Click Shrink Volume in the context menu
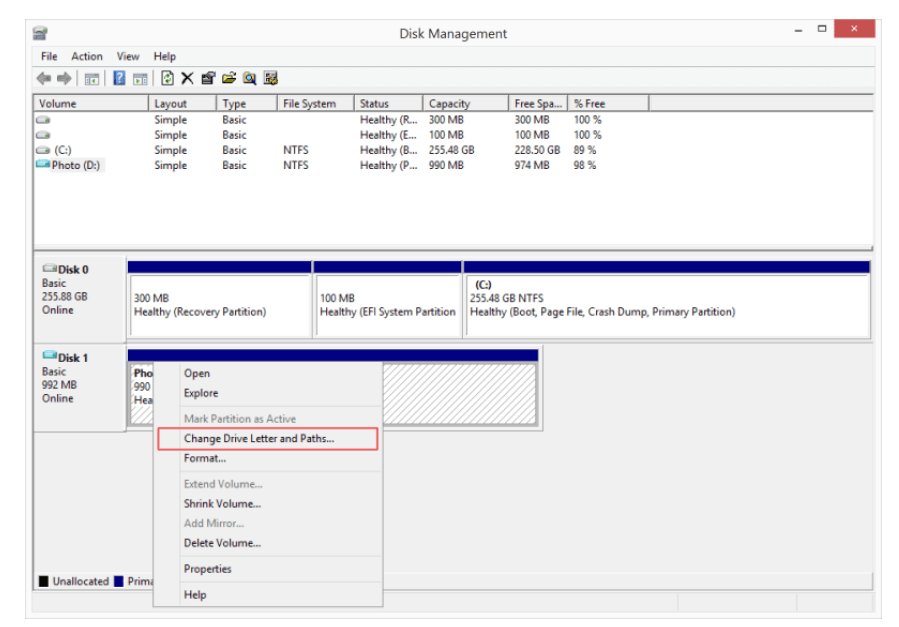Viewport: 899px width, 627px height. pos(213,501)
